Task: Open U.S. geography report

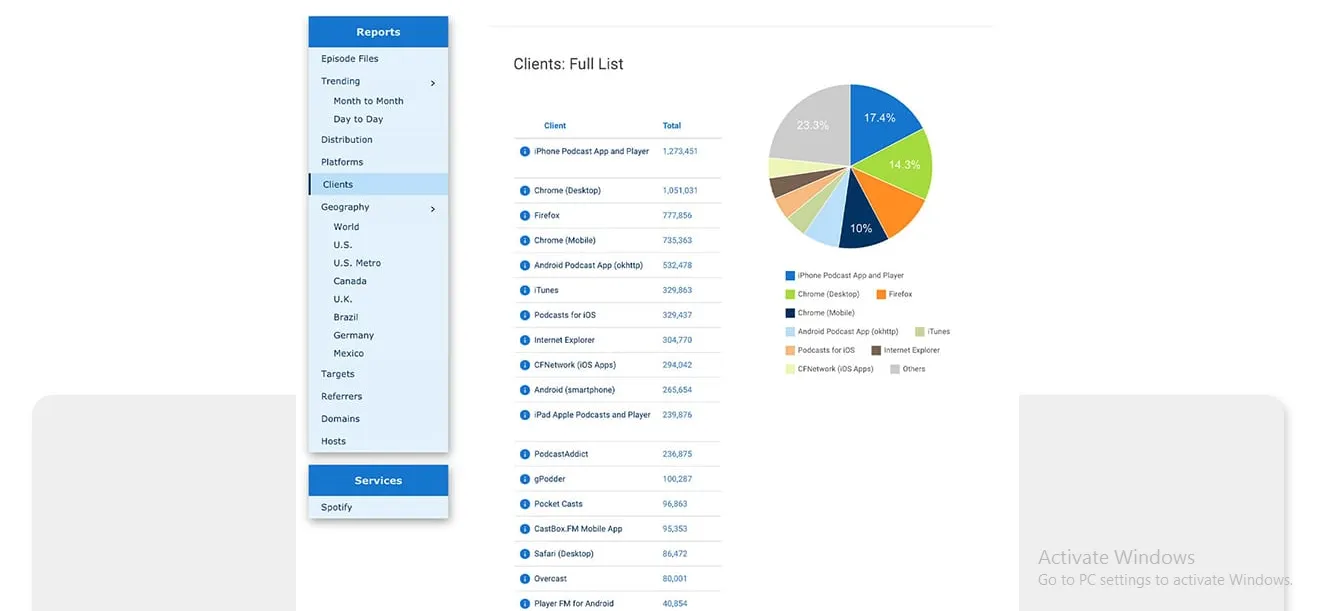Action: (343, 245)
